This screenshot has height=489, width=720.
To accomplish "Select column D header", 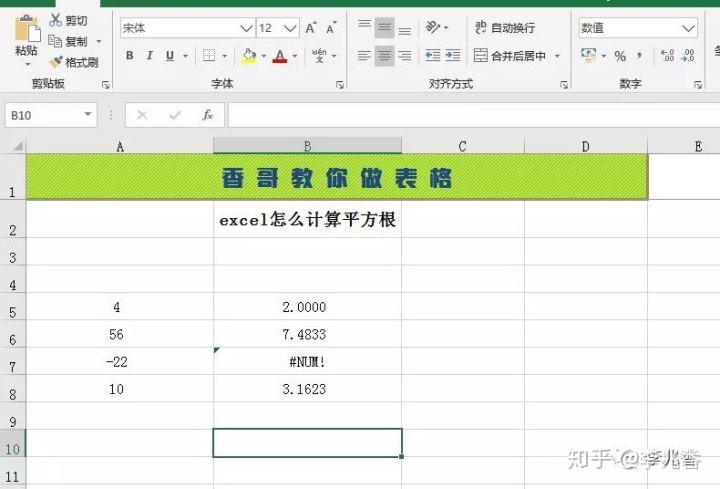I will tap(586, 146).
